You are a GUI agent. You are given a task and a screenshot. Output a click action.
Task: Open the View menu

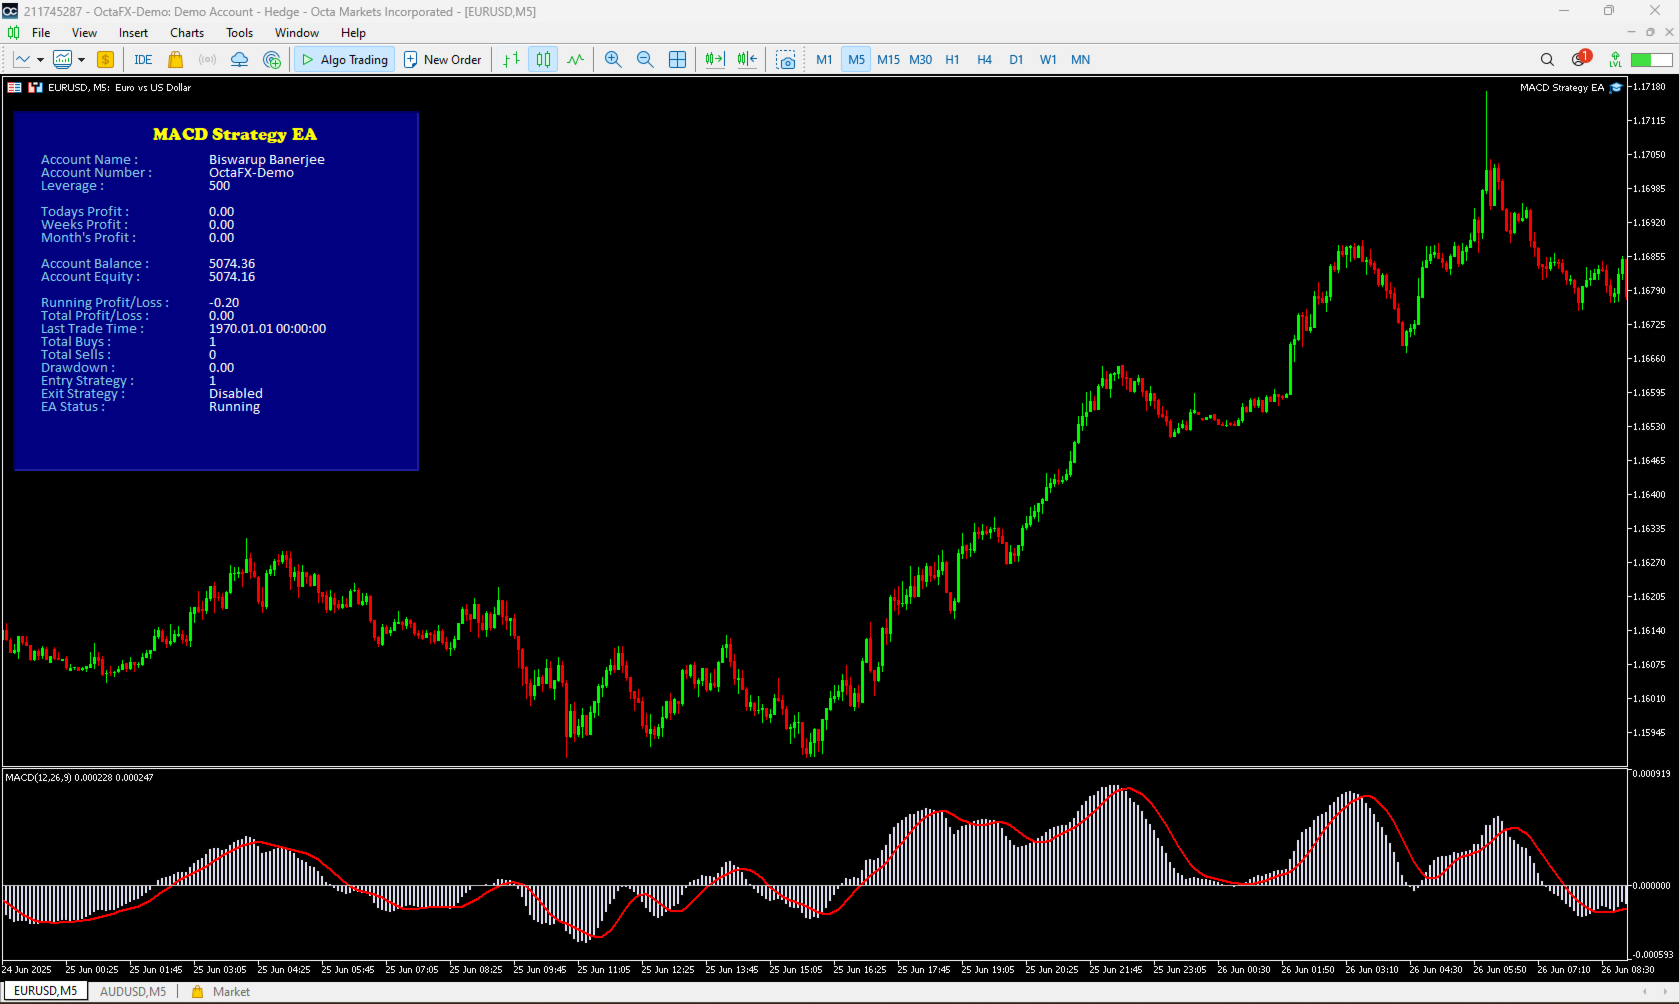85,33
